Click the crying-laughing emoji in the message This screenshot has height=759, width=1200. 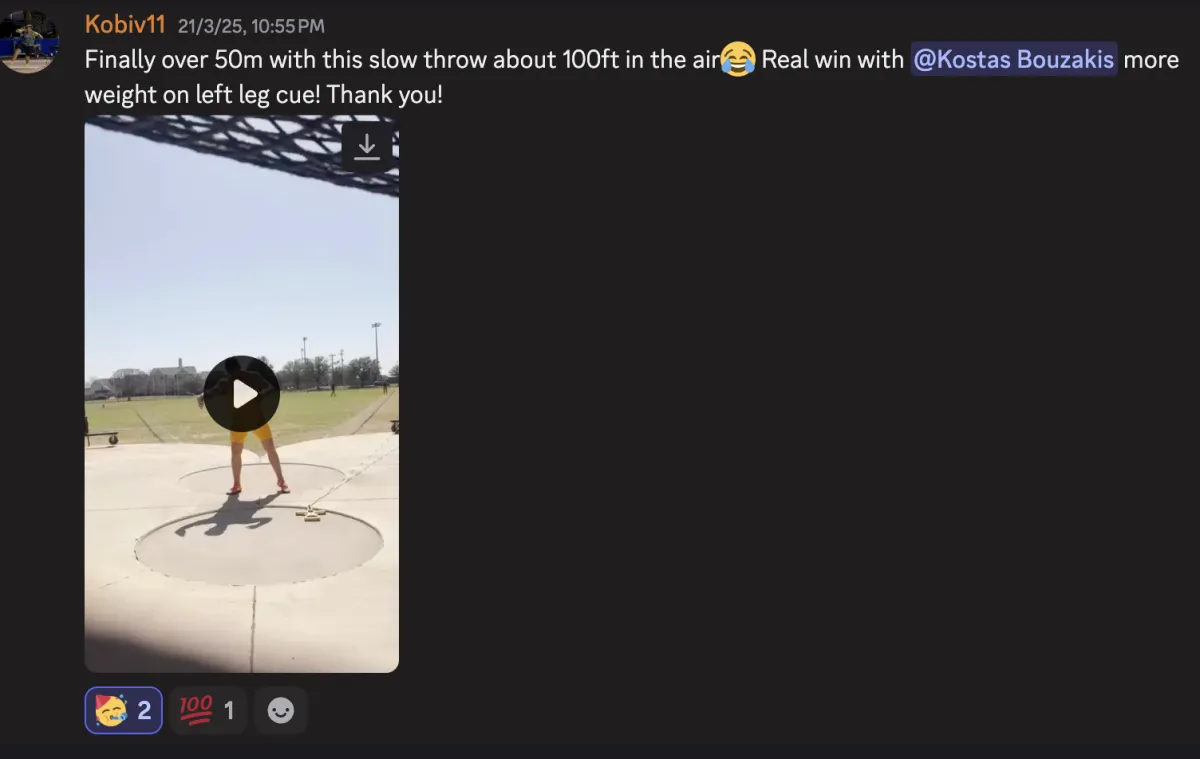[x=737, y=60]
